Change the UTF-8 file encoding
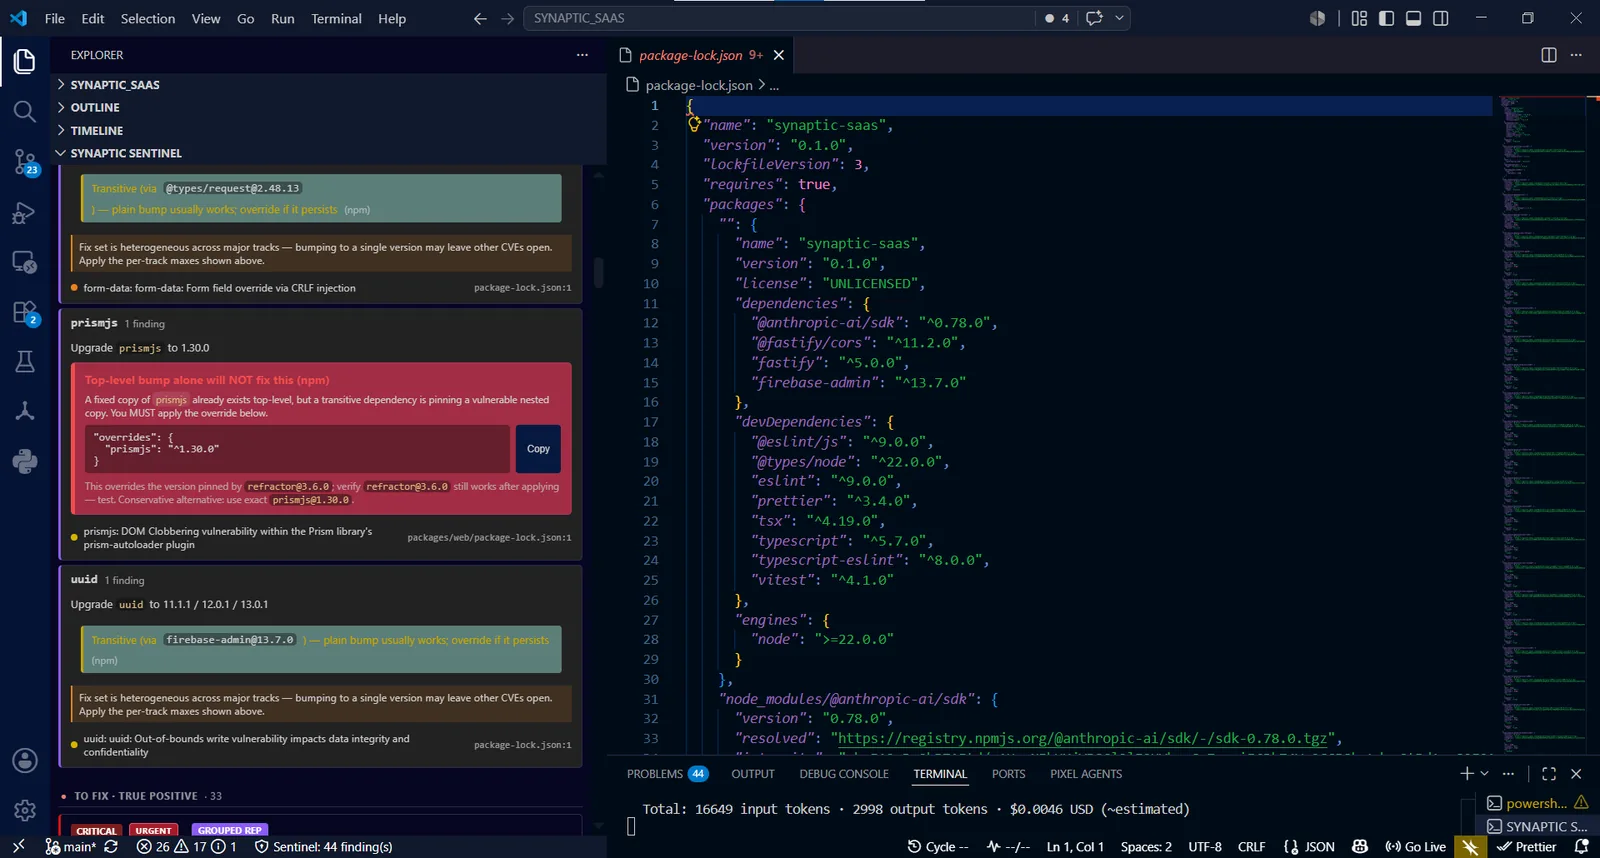This screenshot has width=1600, height=858. (1204, 846)
